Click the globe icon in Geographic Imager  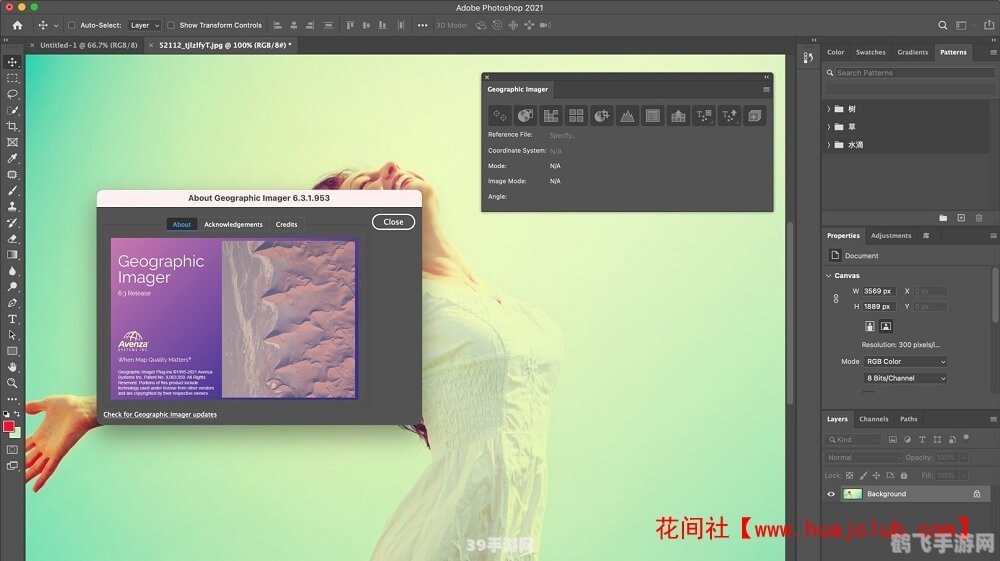525,115
